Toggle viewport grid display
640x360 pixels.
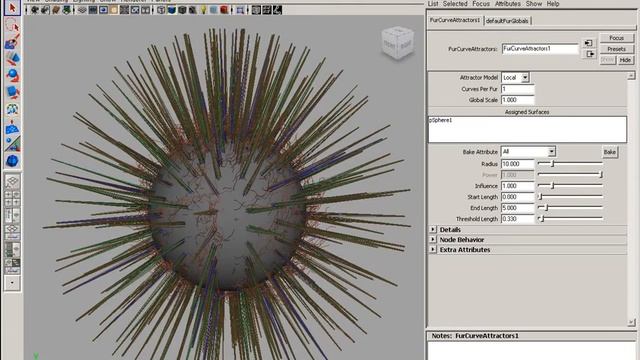[x=82, y=10]
